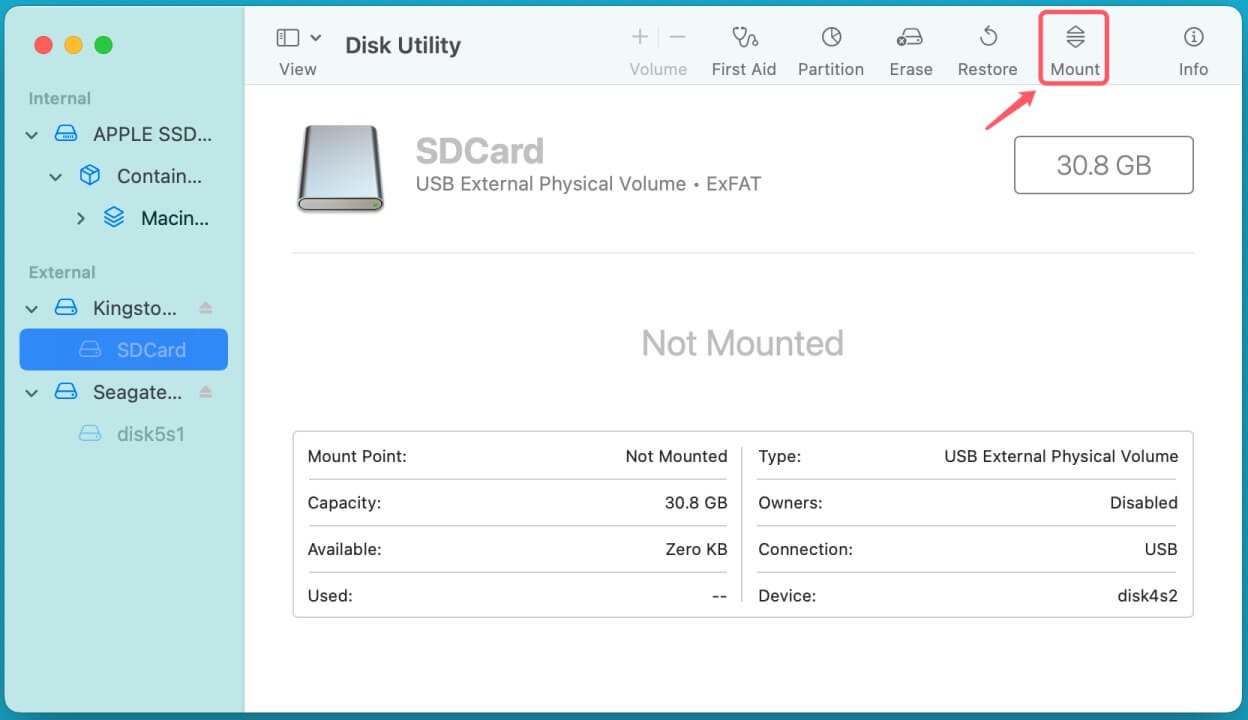Open the View options dropdown
The image size is (1248, 720).
[x=315, y=36]
